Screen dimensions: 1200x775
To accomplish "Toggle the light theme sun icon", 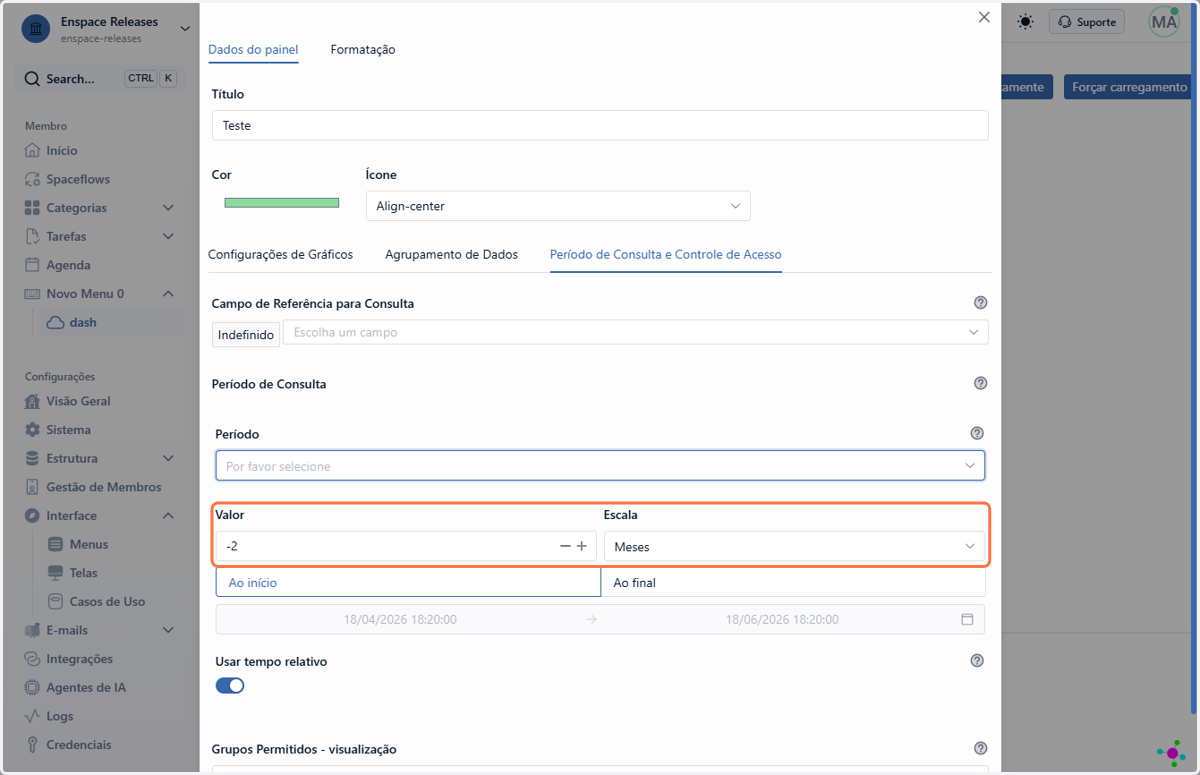I will pyautogui.click(x=1025, y=21).
